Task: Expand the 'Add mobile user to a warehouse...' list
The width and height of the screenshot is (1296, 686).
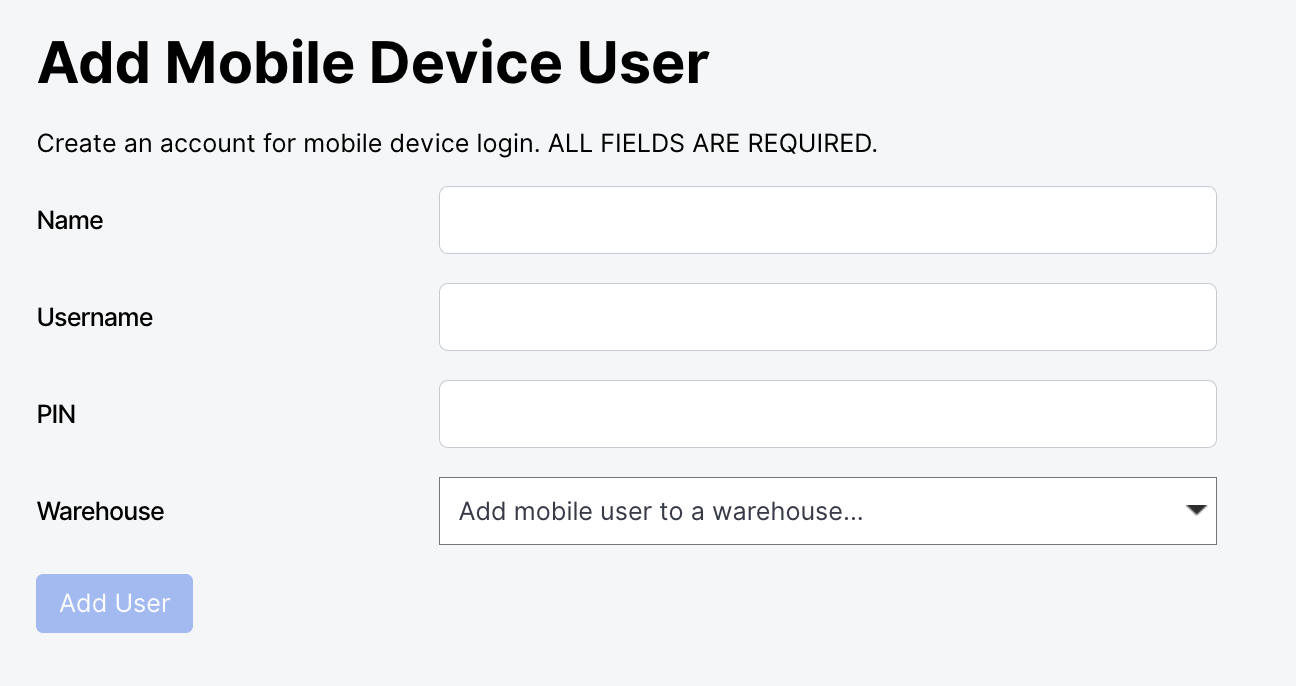Action: [x=827, y=511]
